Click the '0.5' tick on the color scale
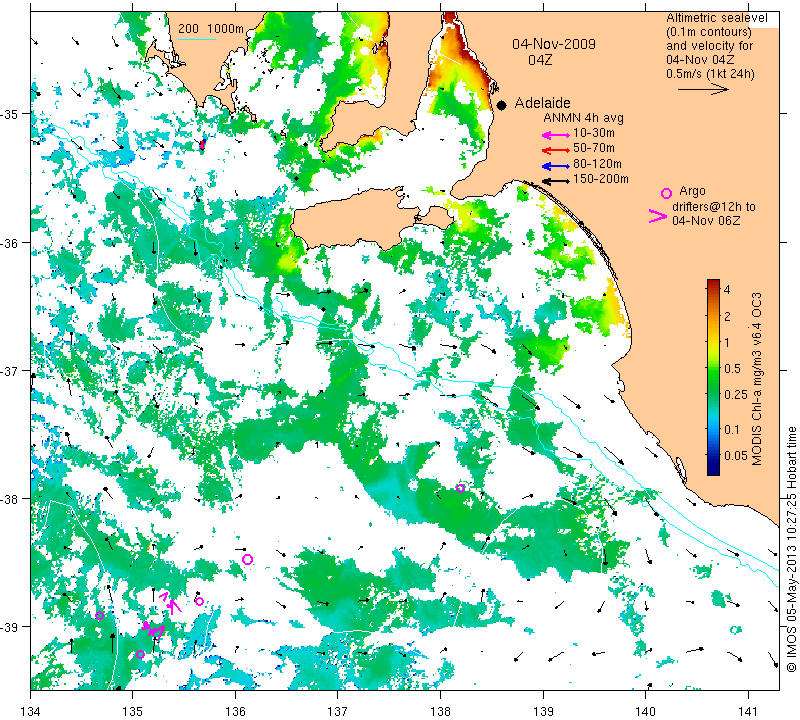Image resolution: width=800 pixels, height=720 pixels. tap(732, 369)
